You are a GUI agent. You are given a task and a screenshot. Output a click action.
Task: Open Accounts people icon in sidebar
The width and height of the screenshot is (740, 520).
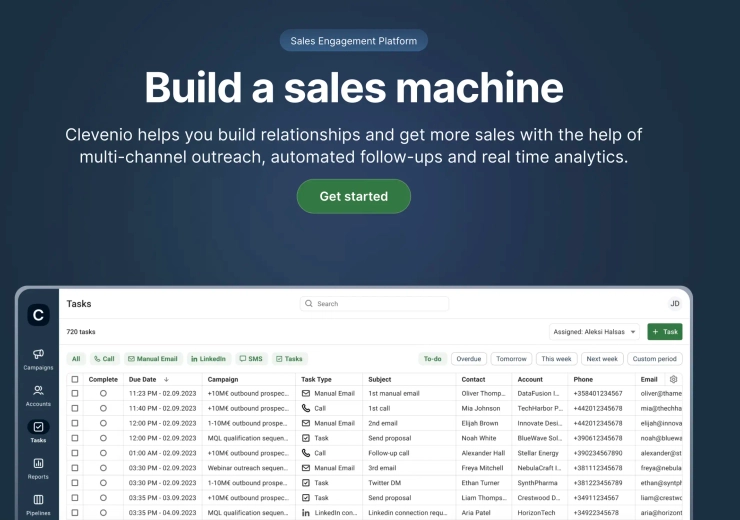(x=38, y=390)
